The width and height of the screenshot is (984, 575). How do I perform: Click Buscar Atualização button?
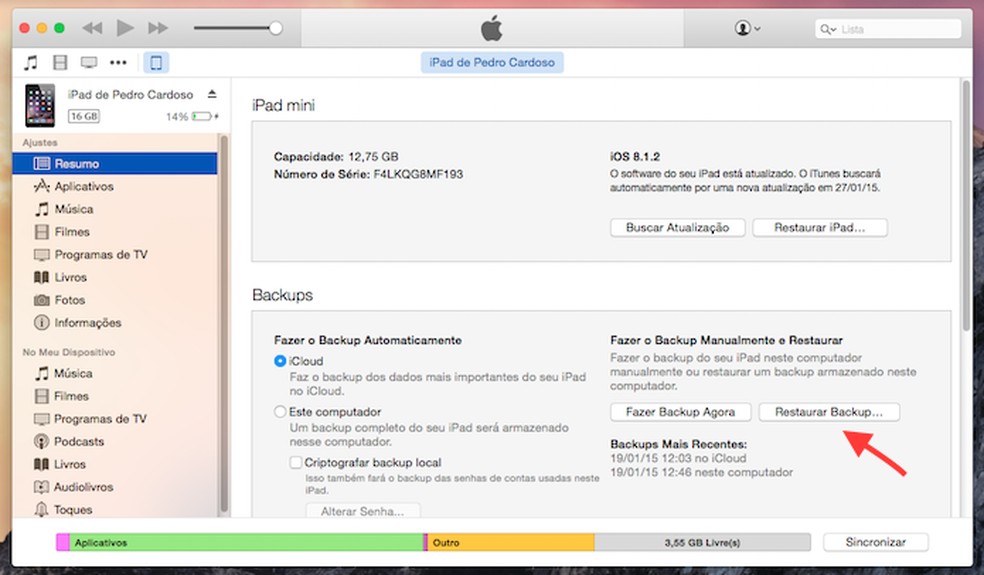tap(677, 227)
